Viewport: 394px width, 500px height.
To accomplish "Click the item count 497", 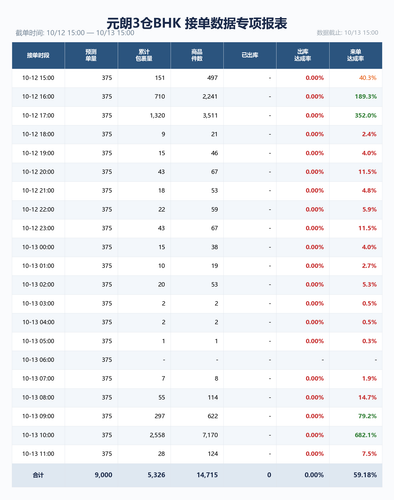I will 213,78.
